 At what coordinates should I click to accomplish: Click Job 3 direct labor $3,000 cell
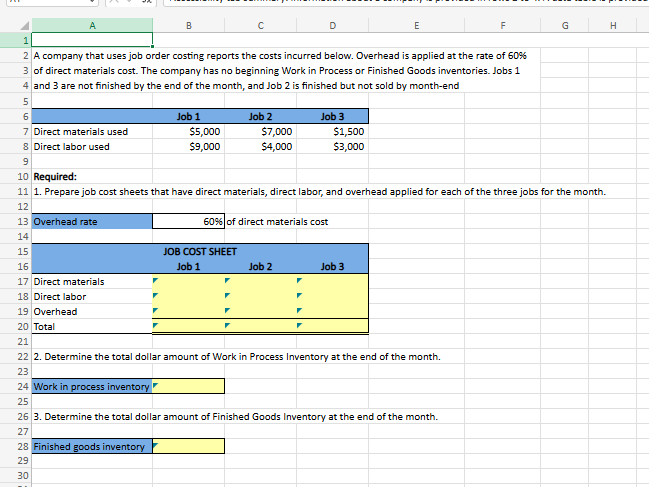point(333,146)
